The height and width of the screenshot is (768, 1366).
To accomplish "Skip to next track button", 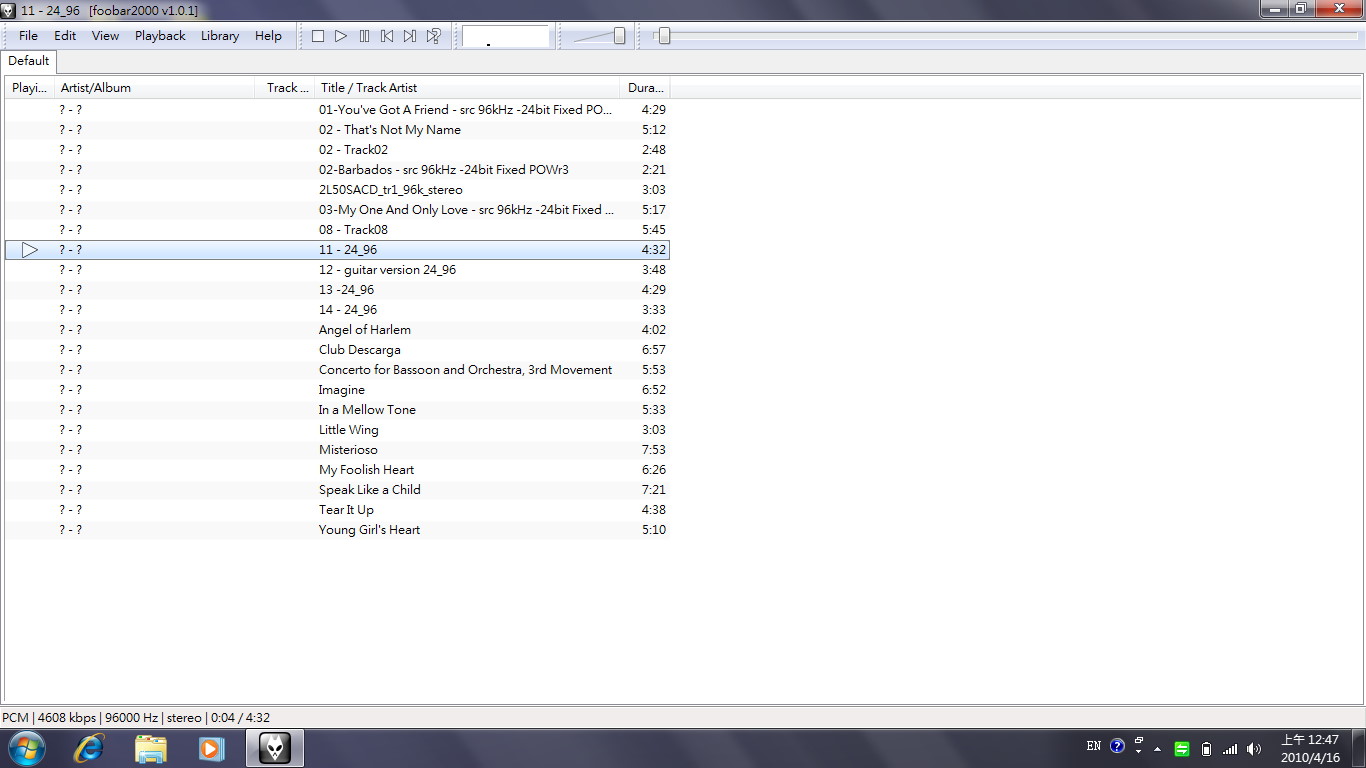I will tap(410, 36).
